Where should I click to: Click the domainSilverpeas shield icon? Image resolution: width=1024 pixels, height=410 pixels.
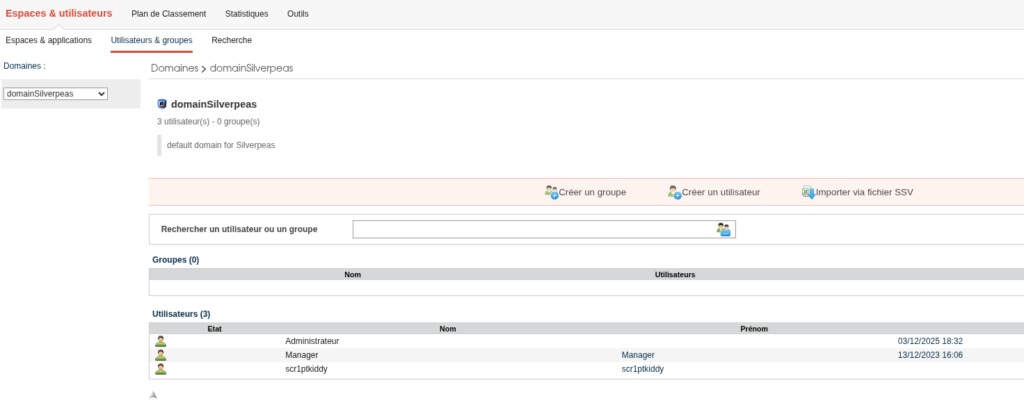162,104
